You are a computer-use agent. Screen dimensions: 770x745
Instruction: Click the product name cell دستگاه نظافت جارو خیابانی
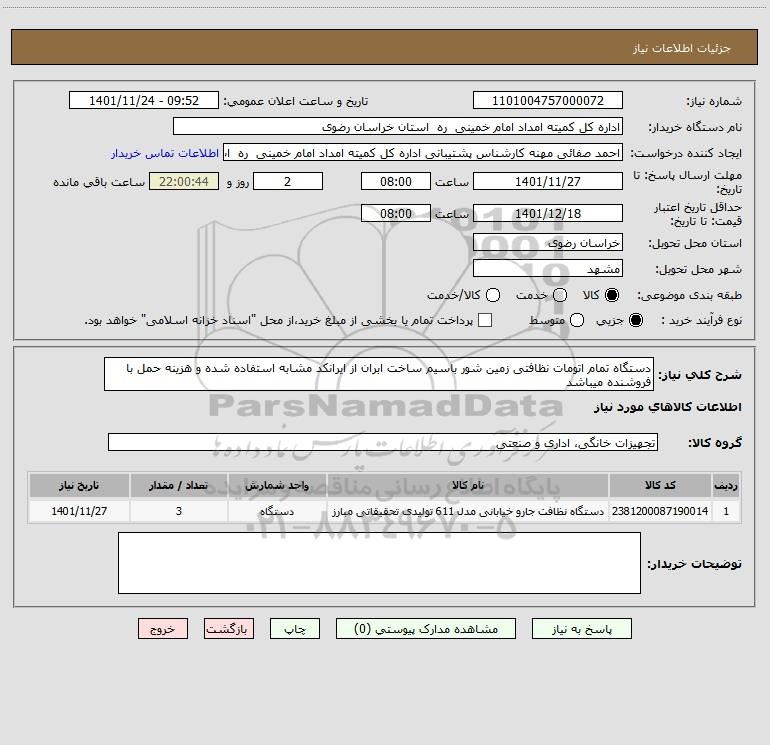click(x=468, y=511)
